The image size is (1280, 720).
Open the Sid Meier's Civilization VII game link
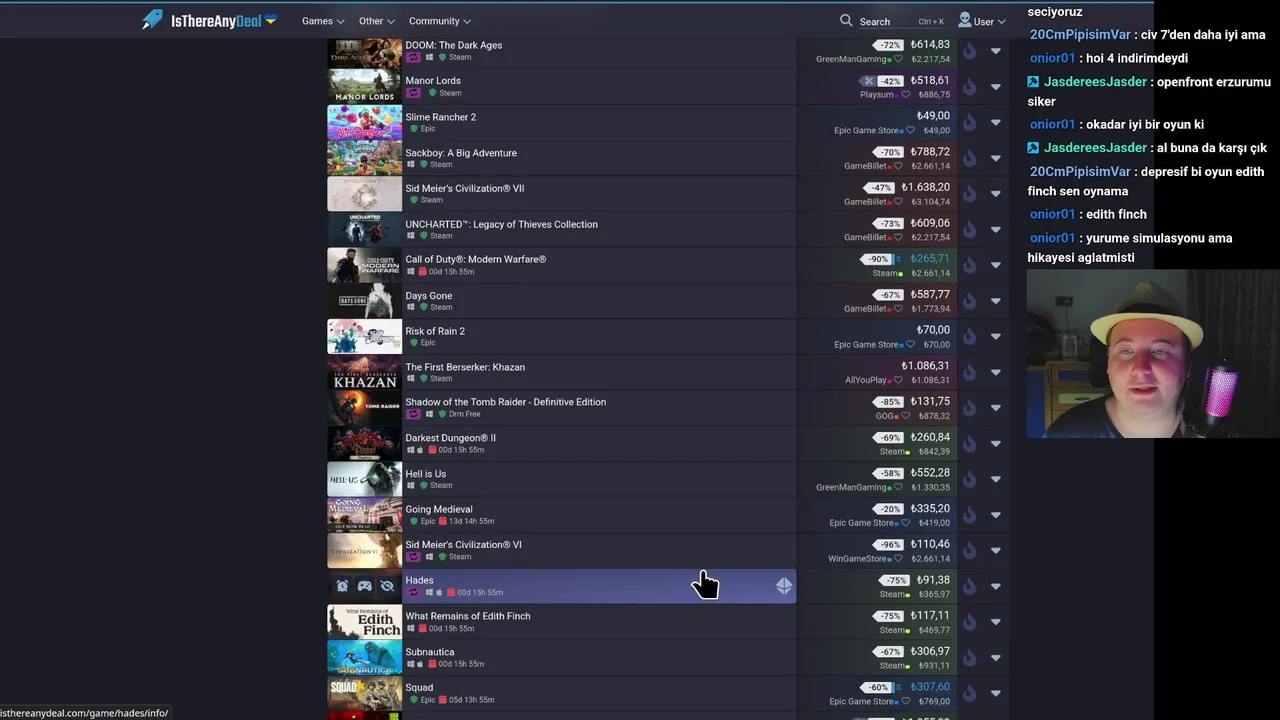click(x=464, y=188)
